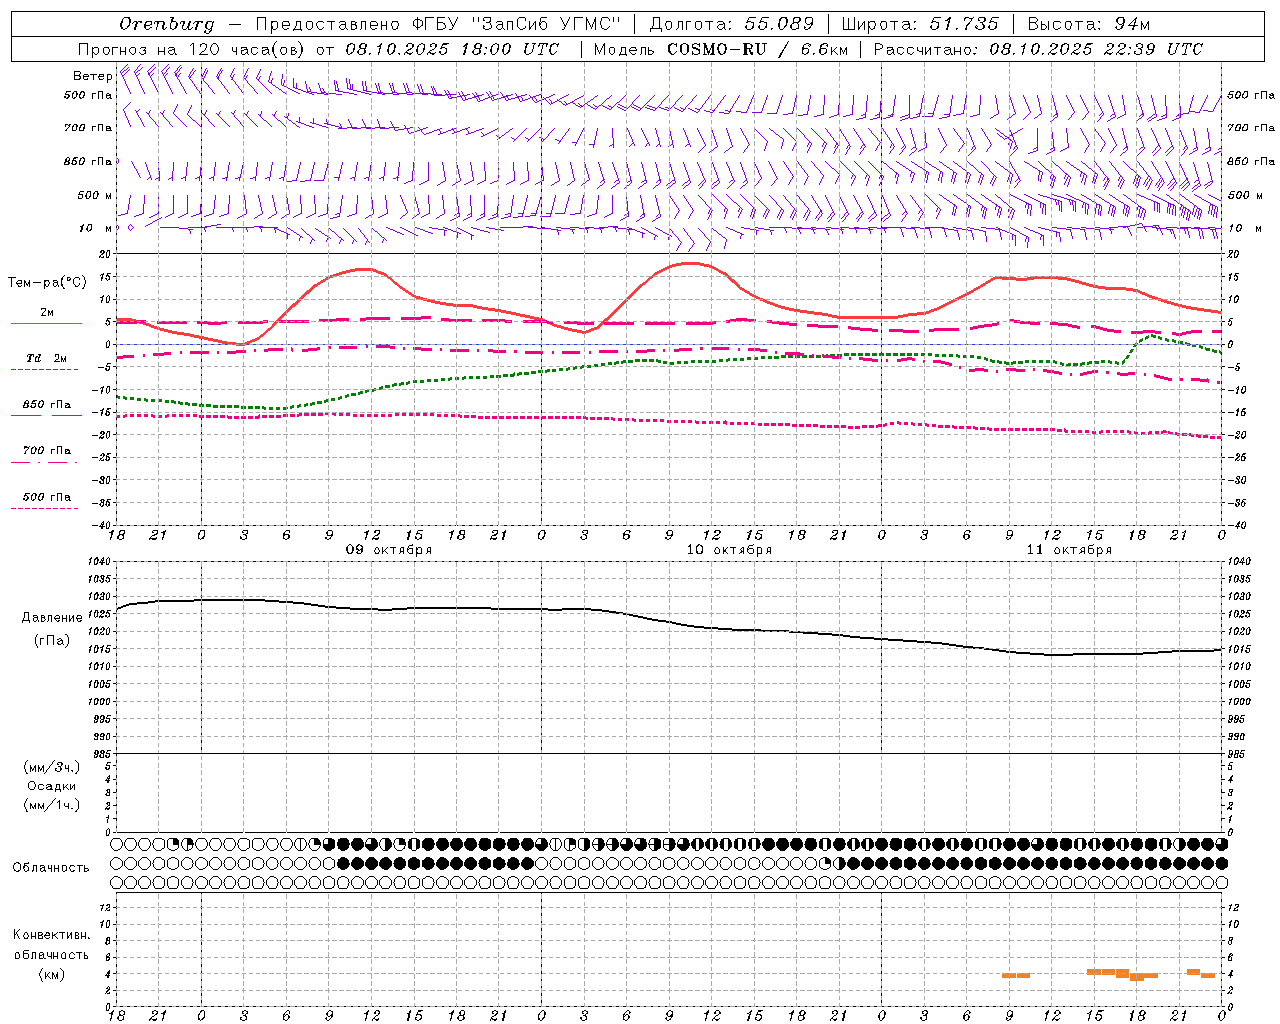Click the black pressure curve line
The width and height of the screenshot is (1280, 1024).
pos(670,622)
